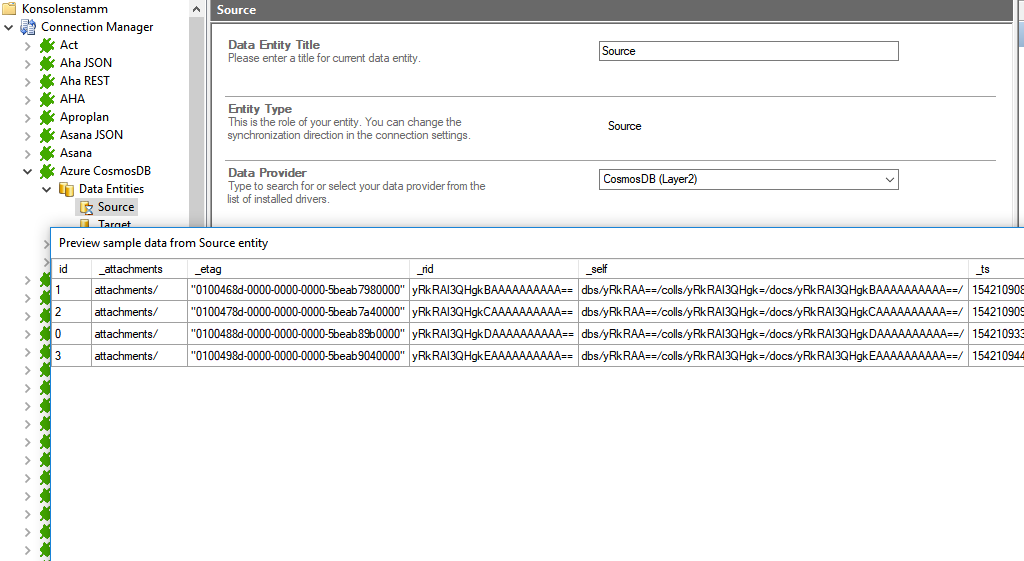This screenshot has width=1024, height=561.
Task: Click the Act connection green icon
Action: point(47,45)
